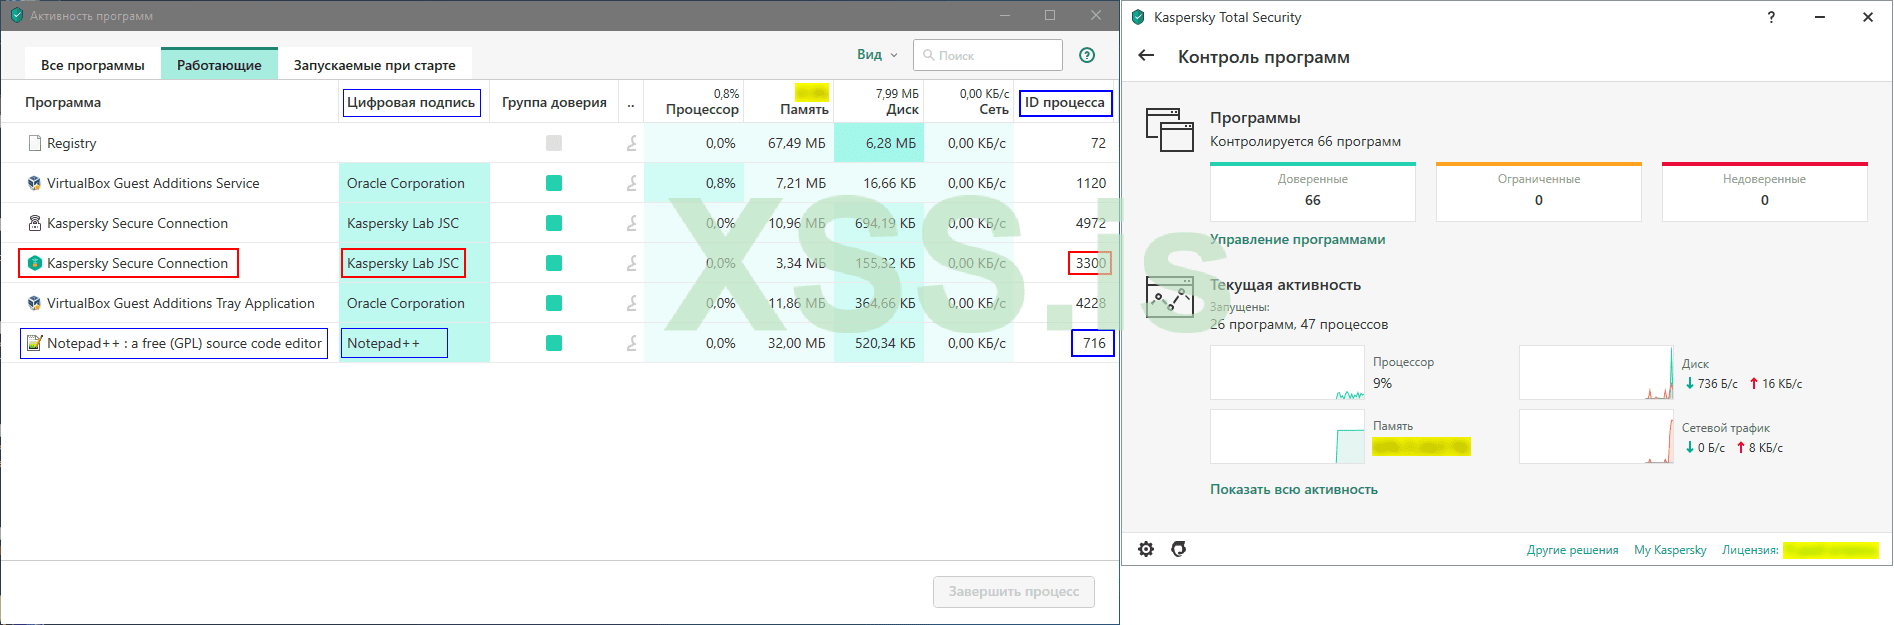Screen dimensions: 1894x625
Task: Open Запускаемые при старте tab
Action: click(x=375, y=65)
